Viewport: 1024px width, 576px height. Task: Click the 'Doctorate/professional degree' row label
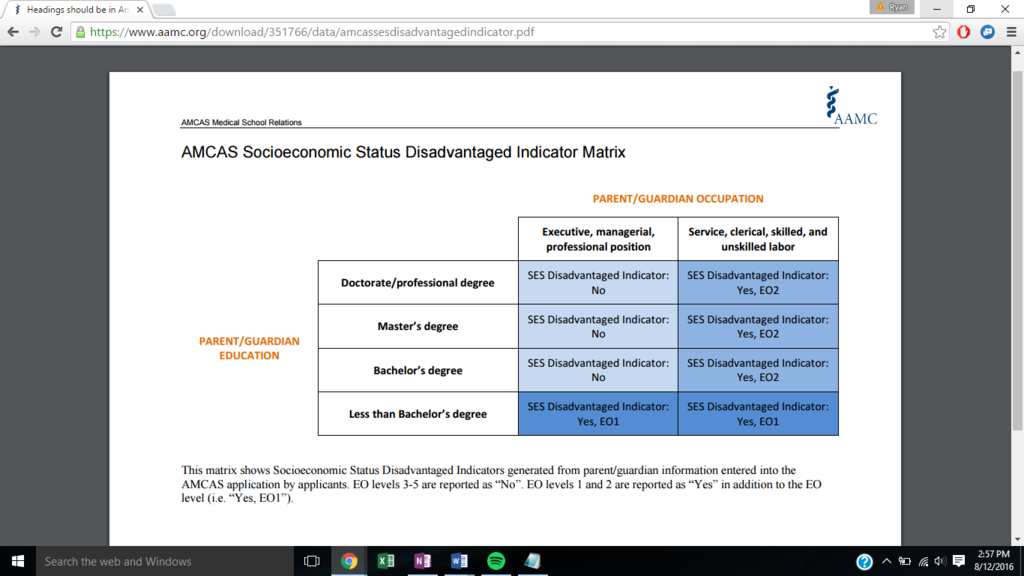coord(417,283)
